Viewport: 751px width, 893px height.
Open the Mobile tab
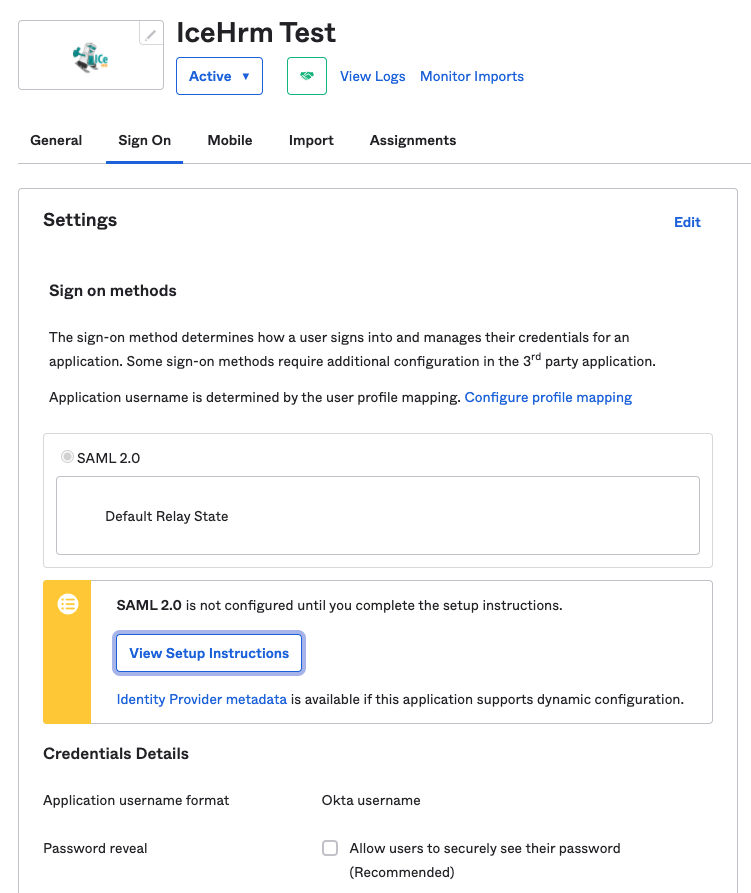(230, 140)
